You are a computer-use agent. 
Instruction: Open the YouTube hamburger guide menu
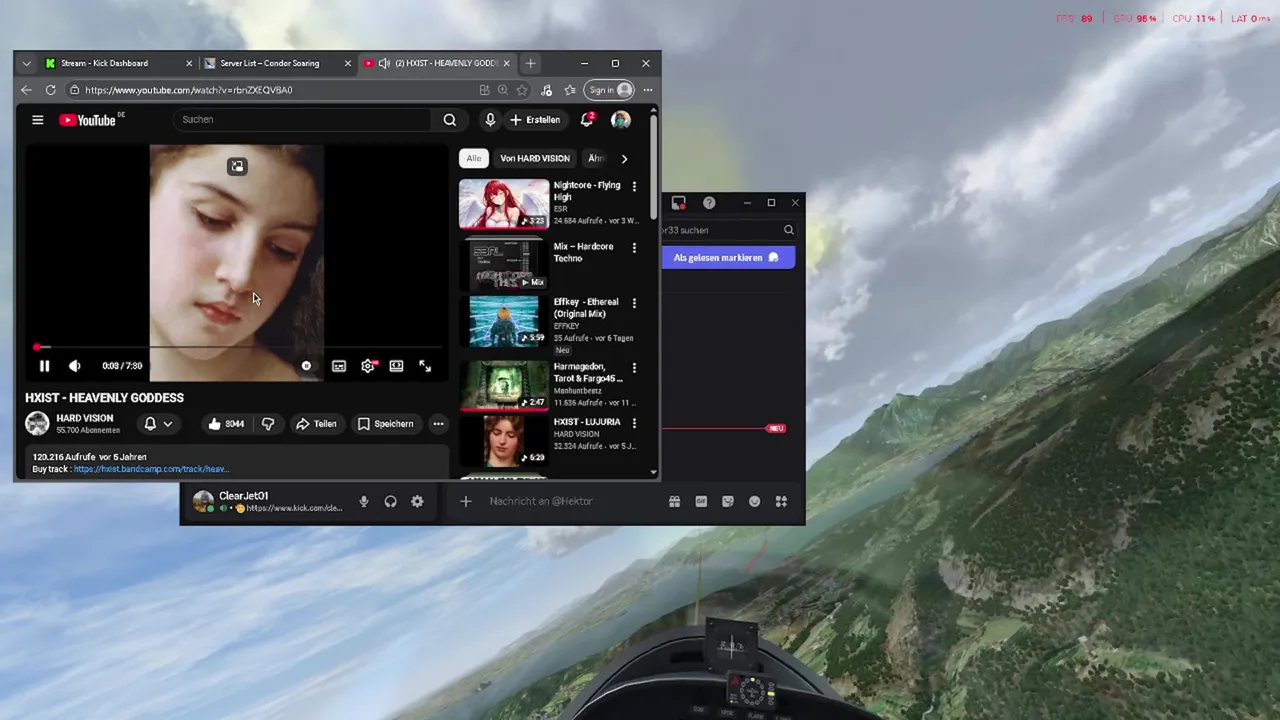tap(38, 120)
